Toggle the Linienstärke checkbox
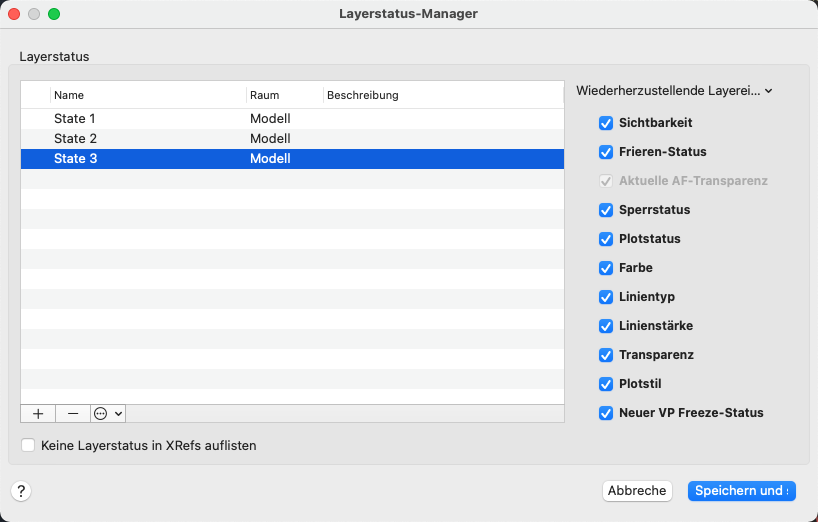Screen dimensions: 818x522 pos(606,326)
